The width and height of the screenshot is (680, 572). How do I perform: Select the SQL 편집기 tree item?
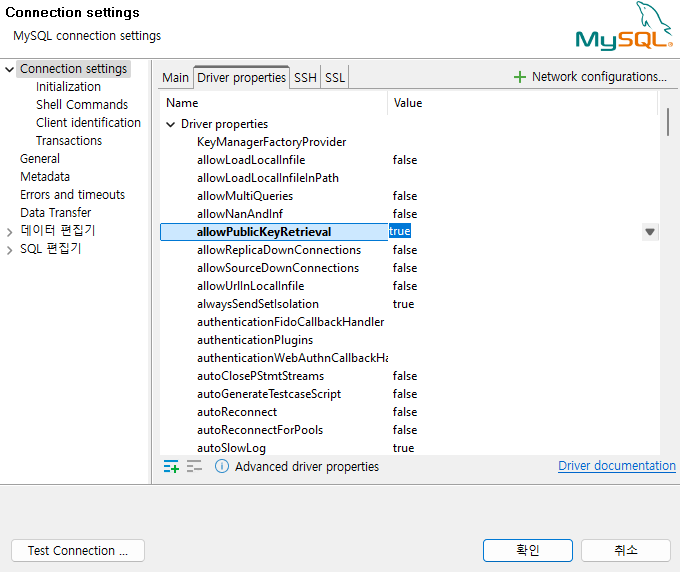coord(51,249)
